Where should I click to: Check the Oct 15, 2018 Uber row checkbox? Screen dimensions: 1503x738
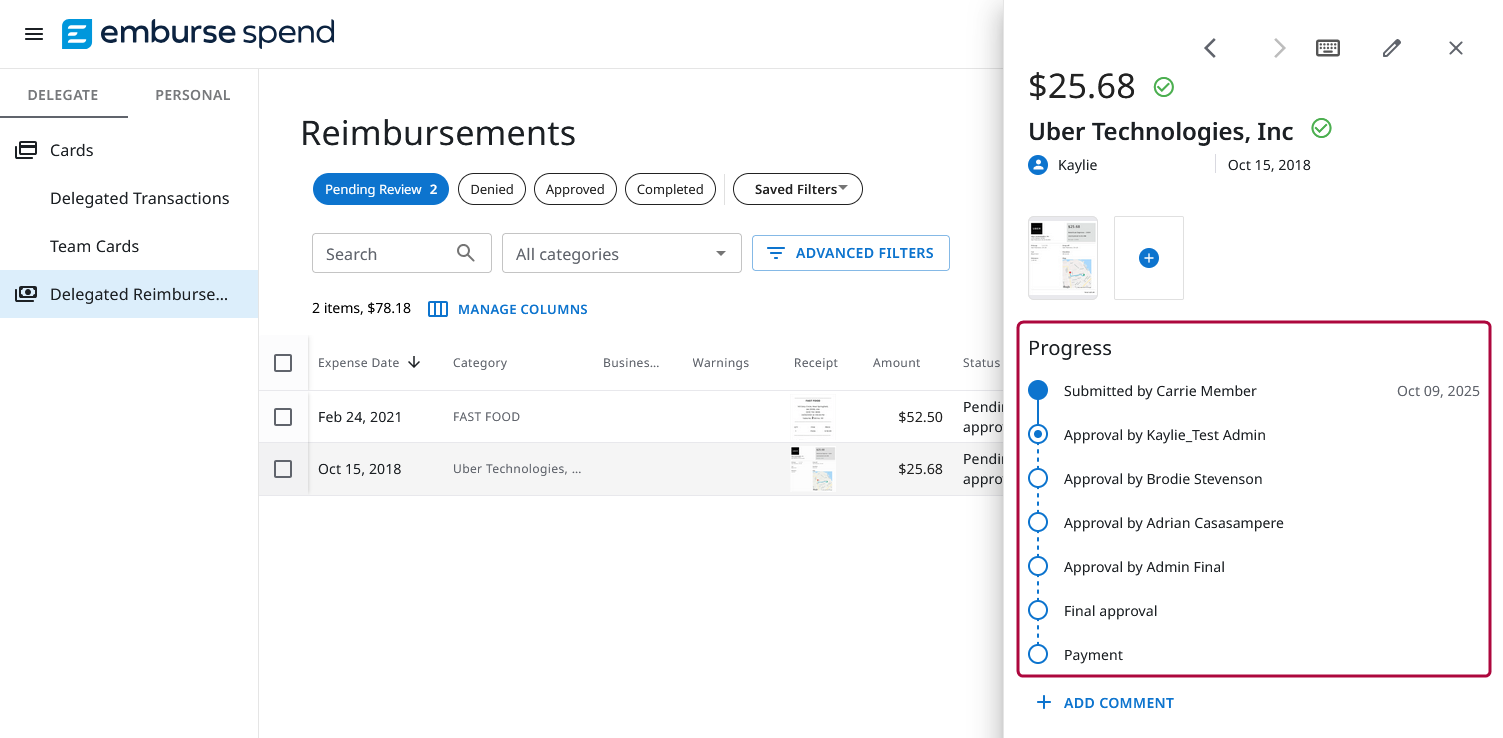pyautogui.click(x=283, y=468)
